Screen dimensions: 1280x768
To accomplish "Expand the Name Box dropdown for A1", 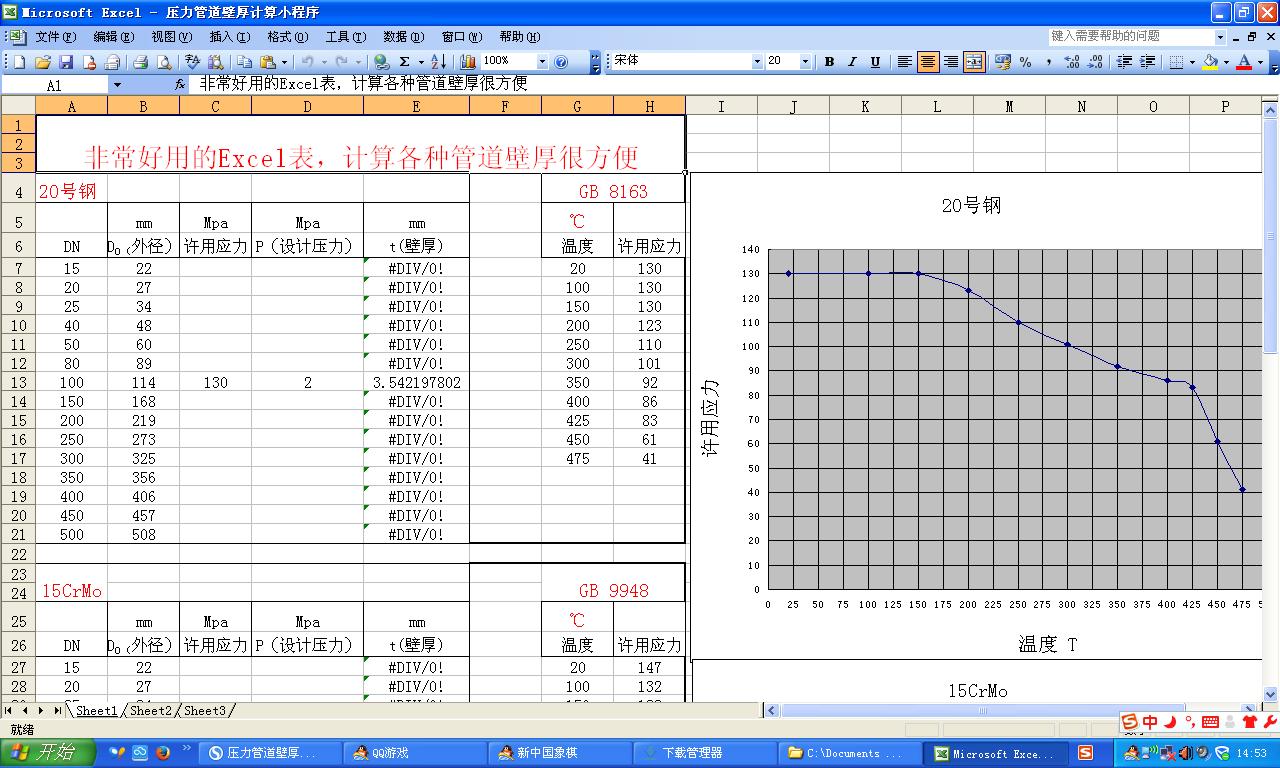I will [116, 86].
